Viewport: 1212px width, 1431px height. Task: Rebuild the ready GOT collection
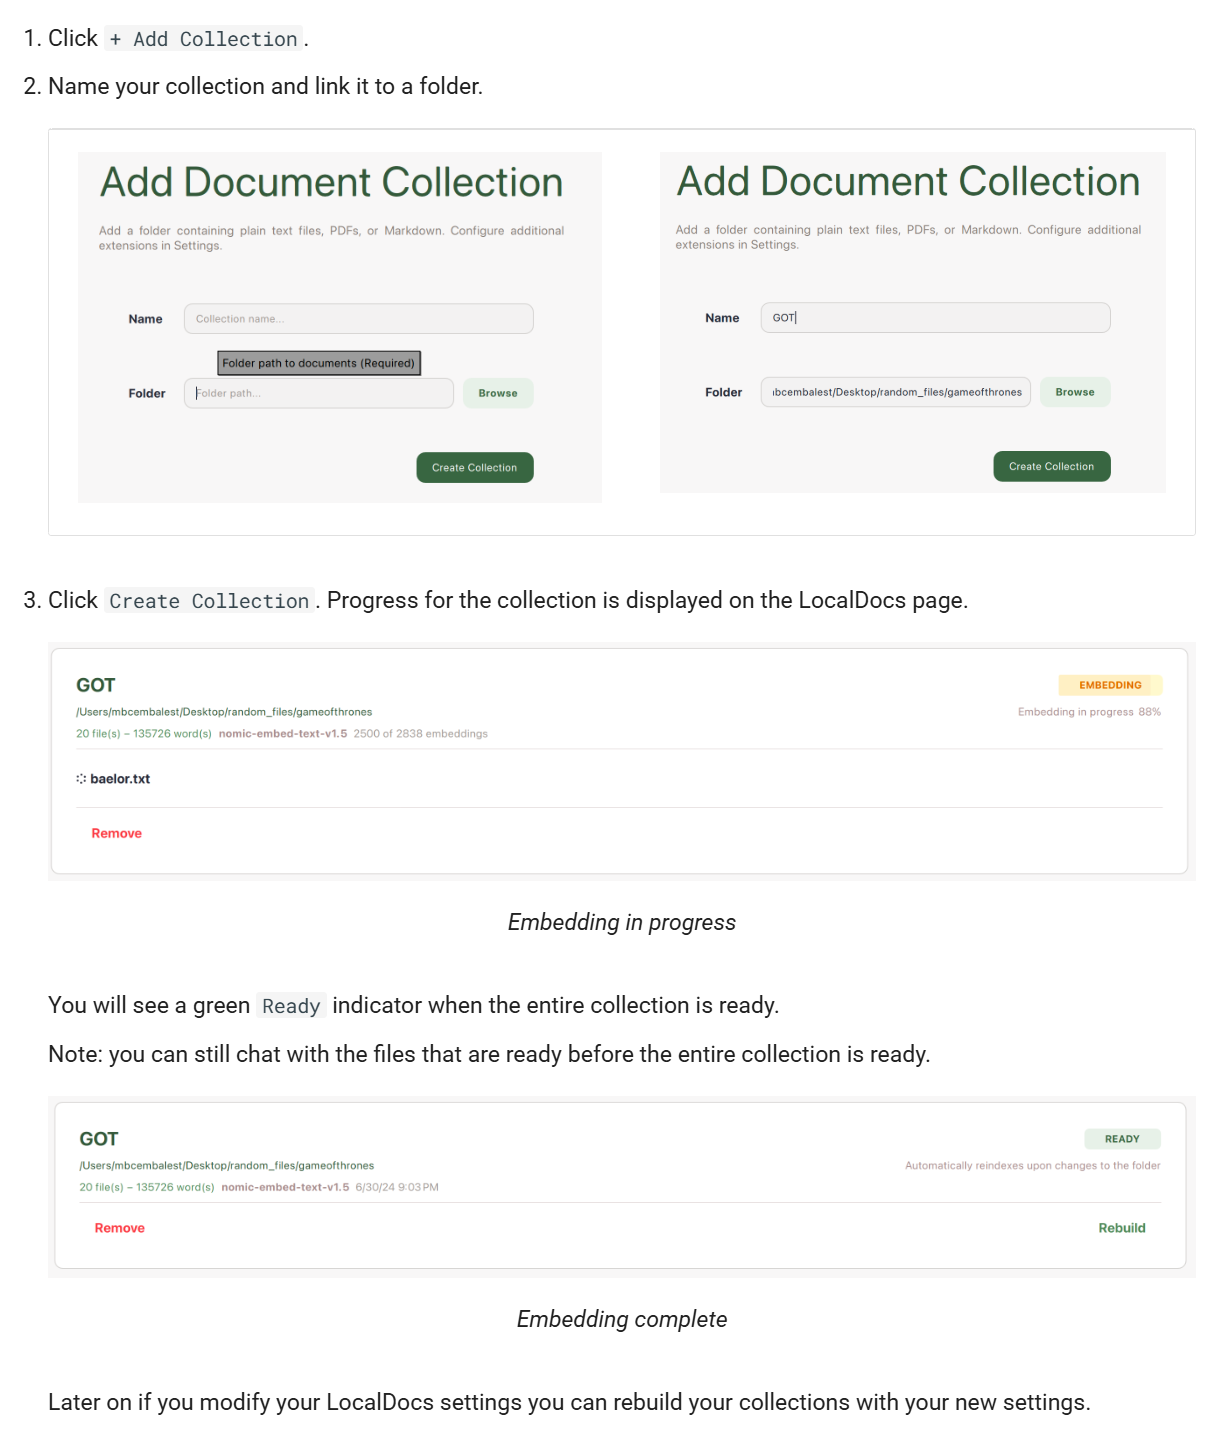pyautogui.click(x=1121, y=1228)
